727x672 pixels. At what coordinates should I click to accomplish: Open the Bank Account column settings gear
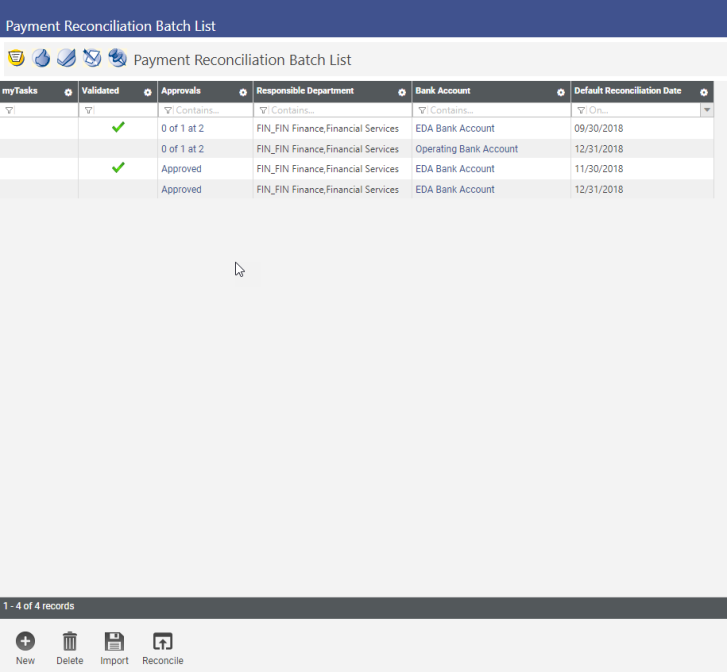tap(561, 92)
